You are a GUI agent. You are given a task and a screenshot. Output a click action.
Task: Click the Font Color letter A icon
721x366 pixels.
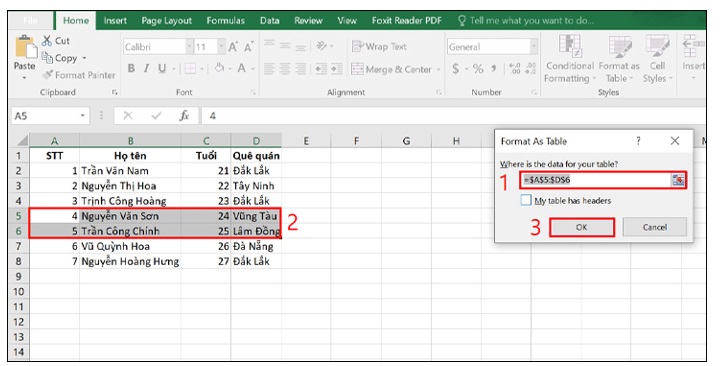pyautogui.click(x=241, y=69)
